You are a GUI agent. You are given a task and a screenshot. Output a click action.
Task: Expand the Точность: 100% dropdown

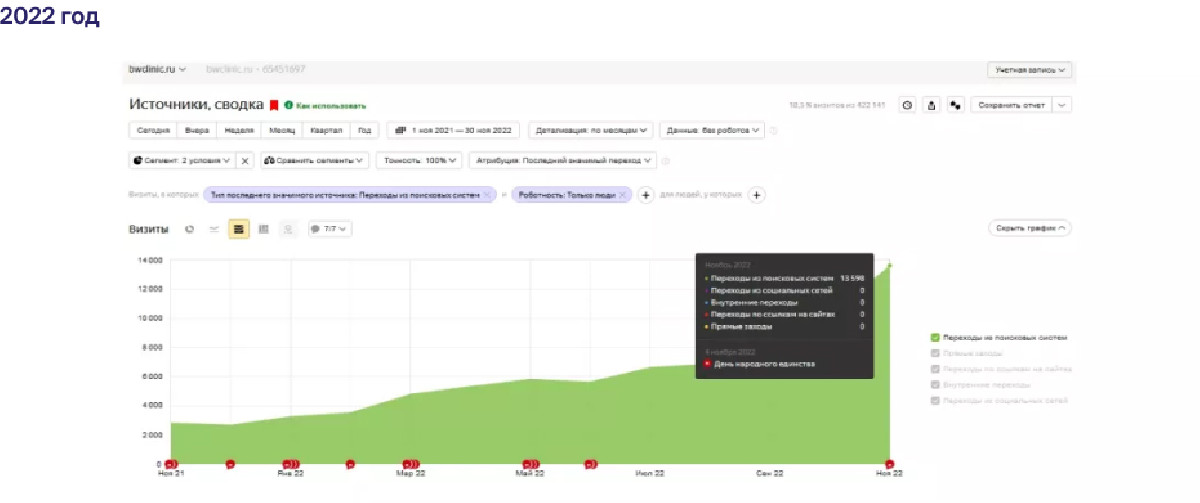[420, 160]
